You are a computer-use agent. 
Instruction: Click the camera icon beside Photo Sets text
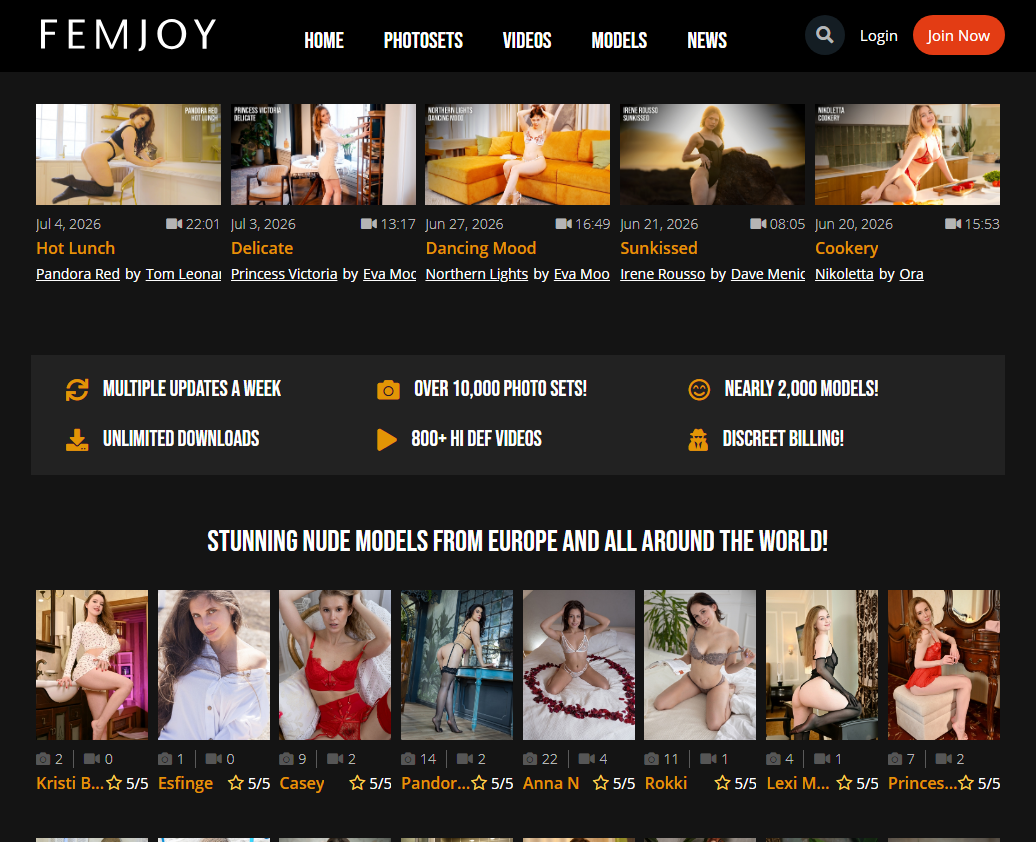point(388,390)
